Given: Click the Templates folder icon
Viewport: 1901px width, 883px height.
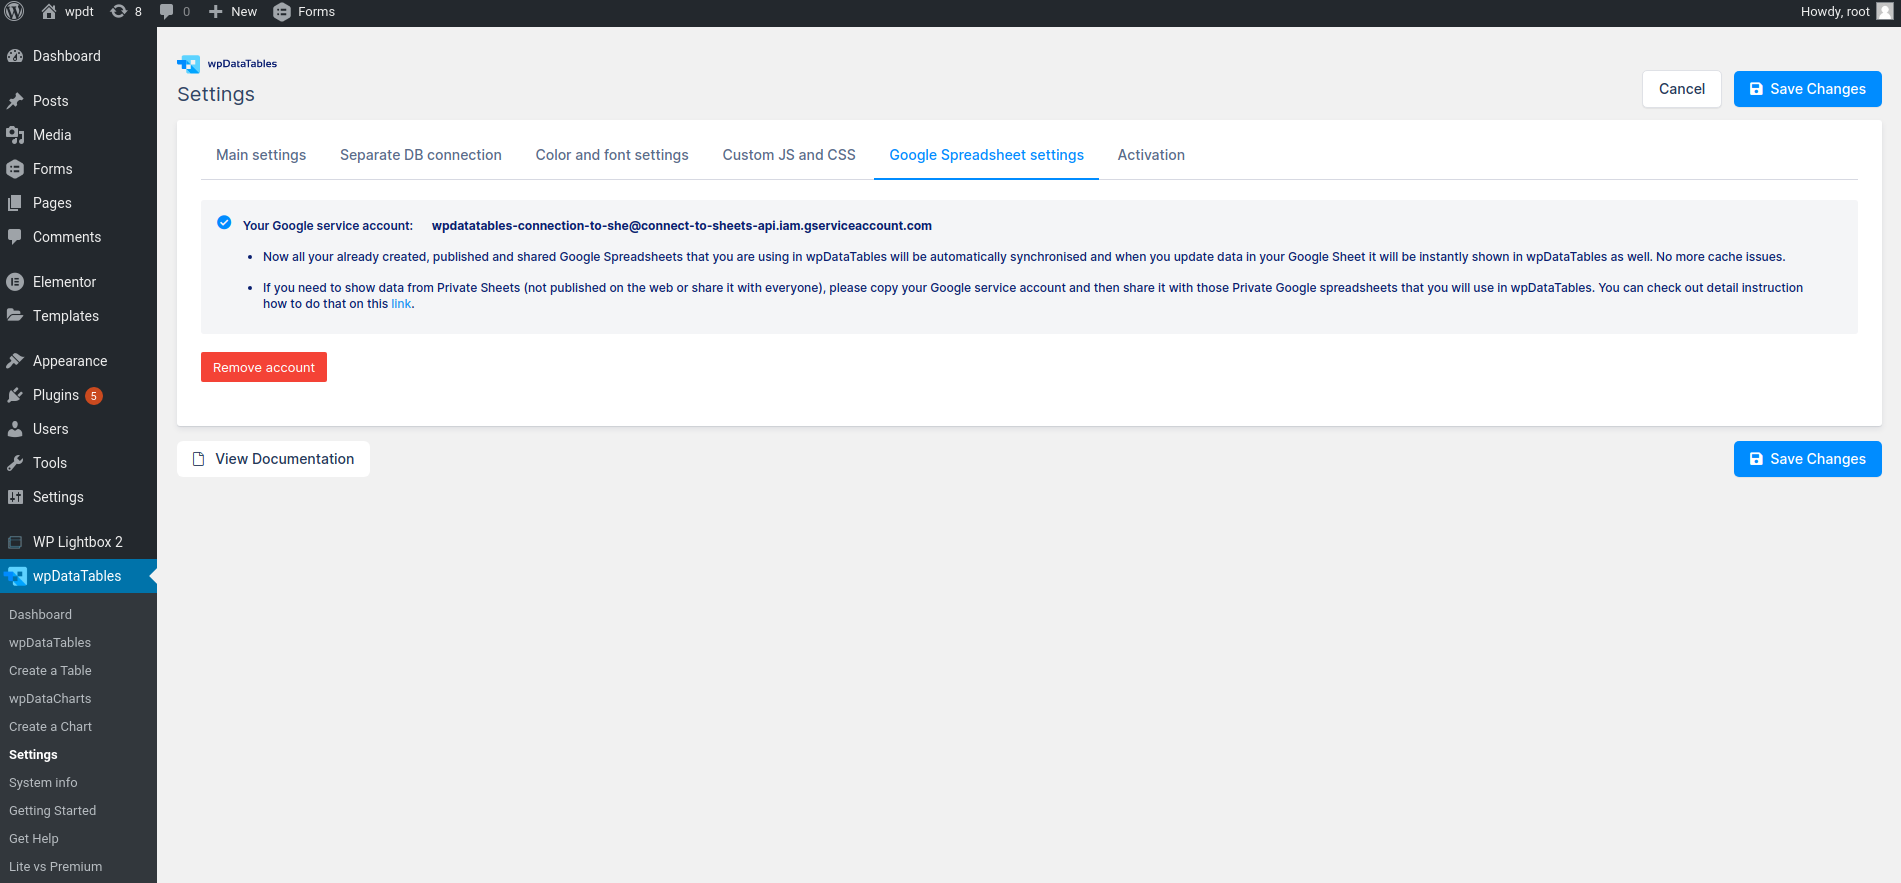Looking at the screenshot, I should (x=15, y=316).
